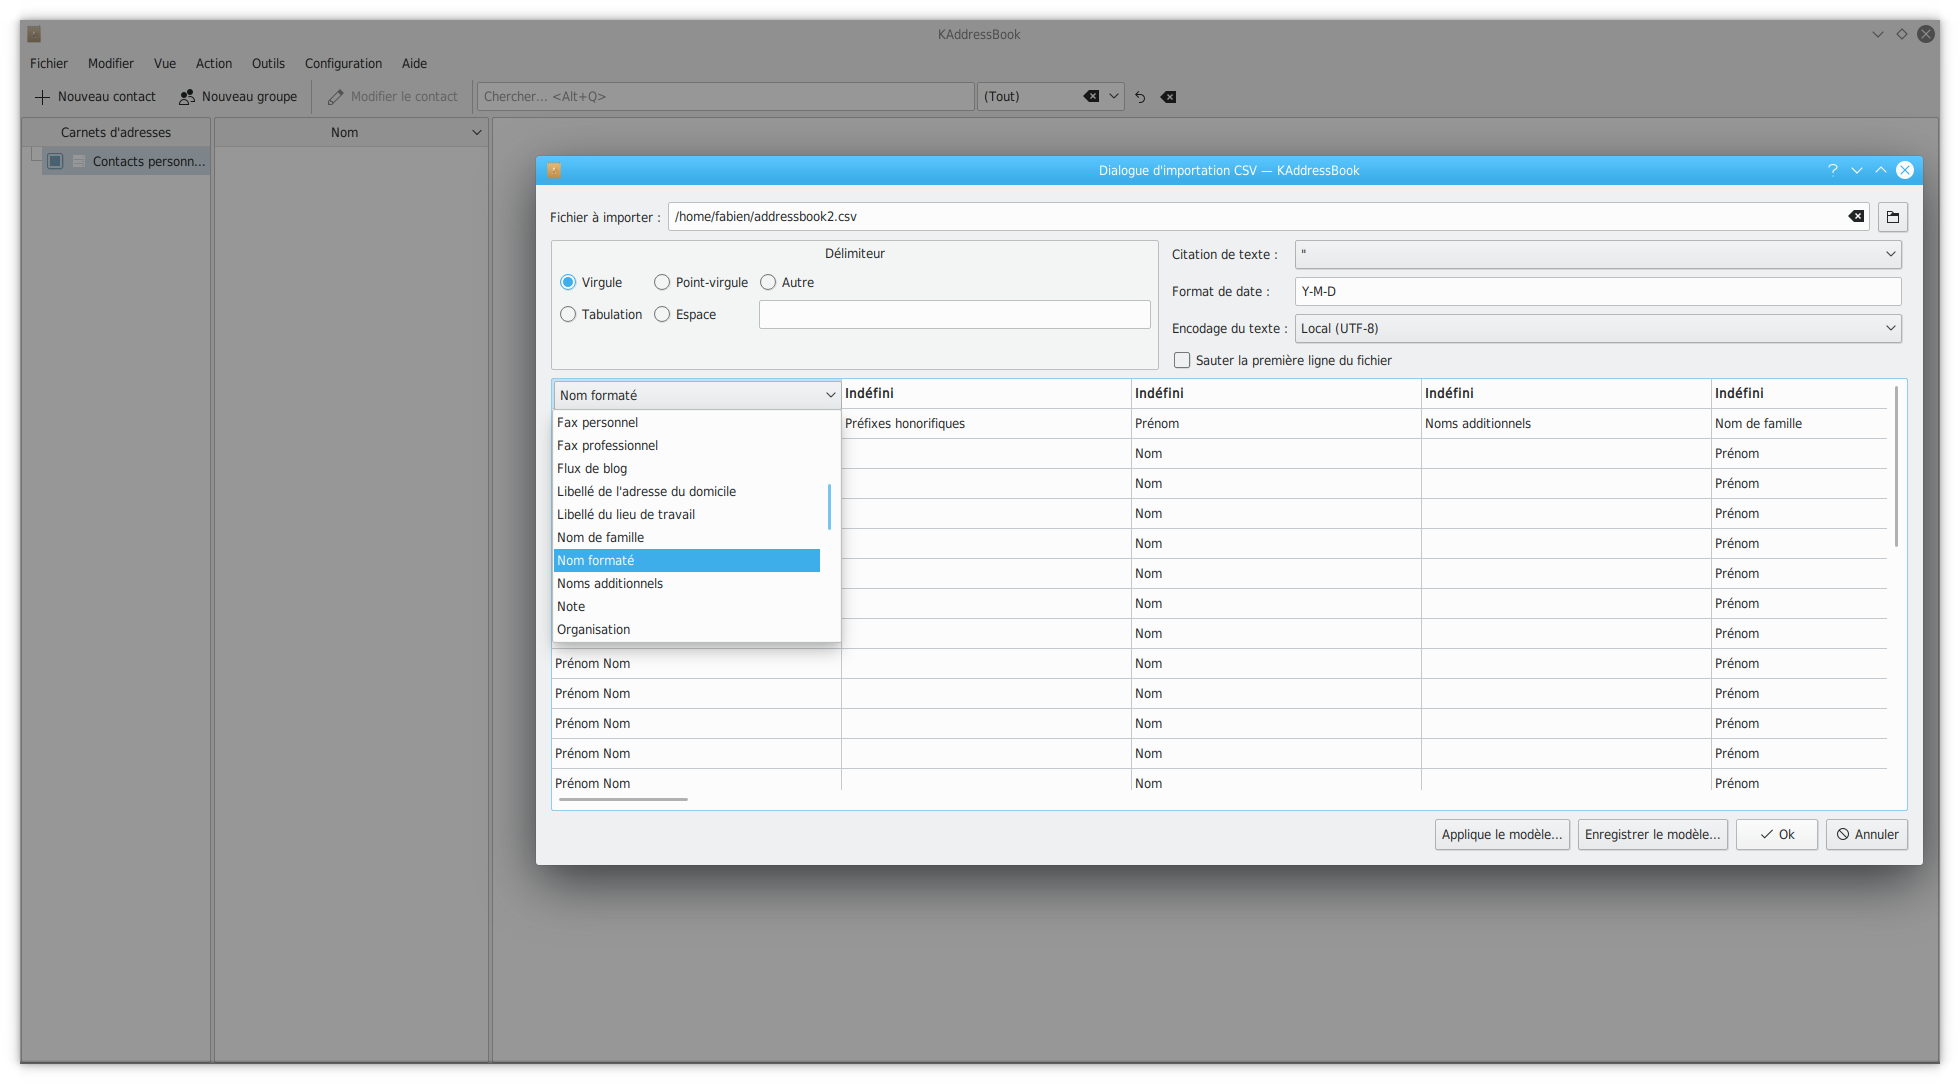Choose Flux de blog in list

point(688,469)
